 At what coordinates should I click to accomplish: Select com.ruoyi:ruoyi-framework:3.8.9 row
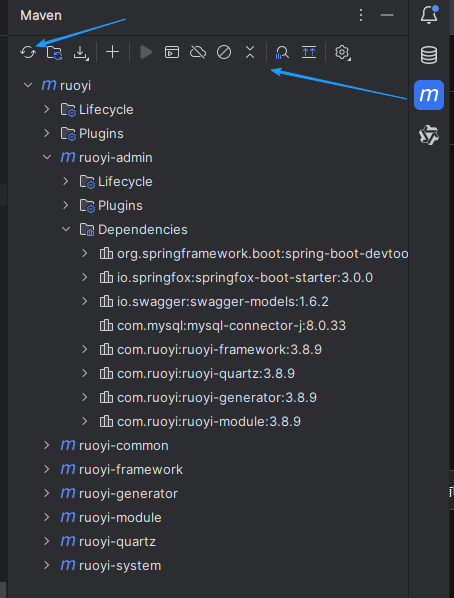click(208, 350)
